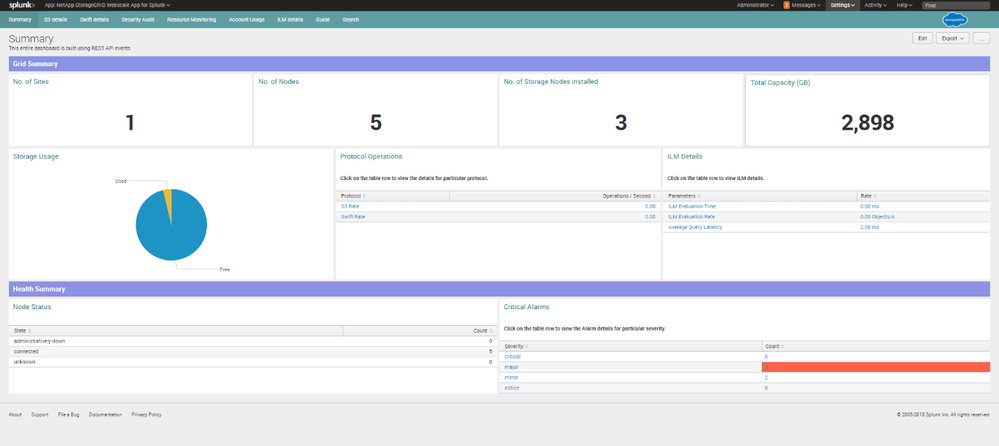Open the Resource Monitoring tab
The image size is (999, 446).
click(x=192, y=19)
